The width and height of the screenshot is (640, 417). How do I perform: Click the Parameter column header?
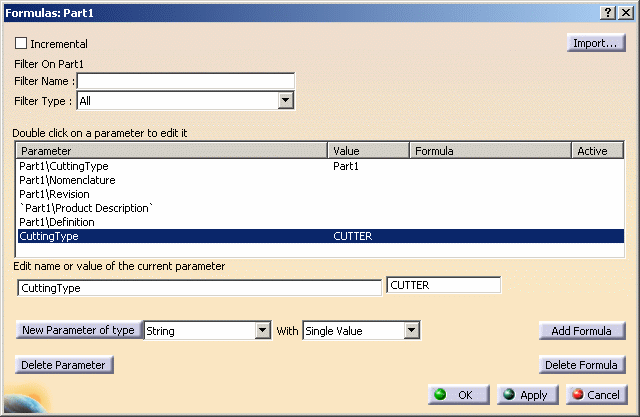click(x=172, y=151)
